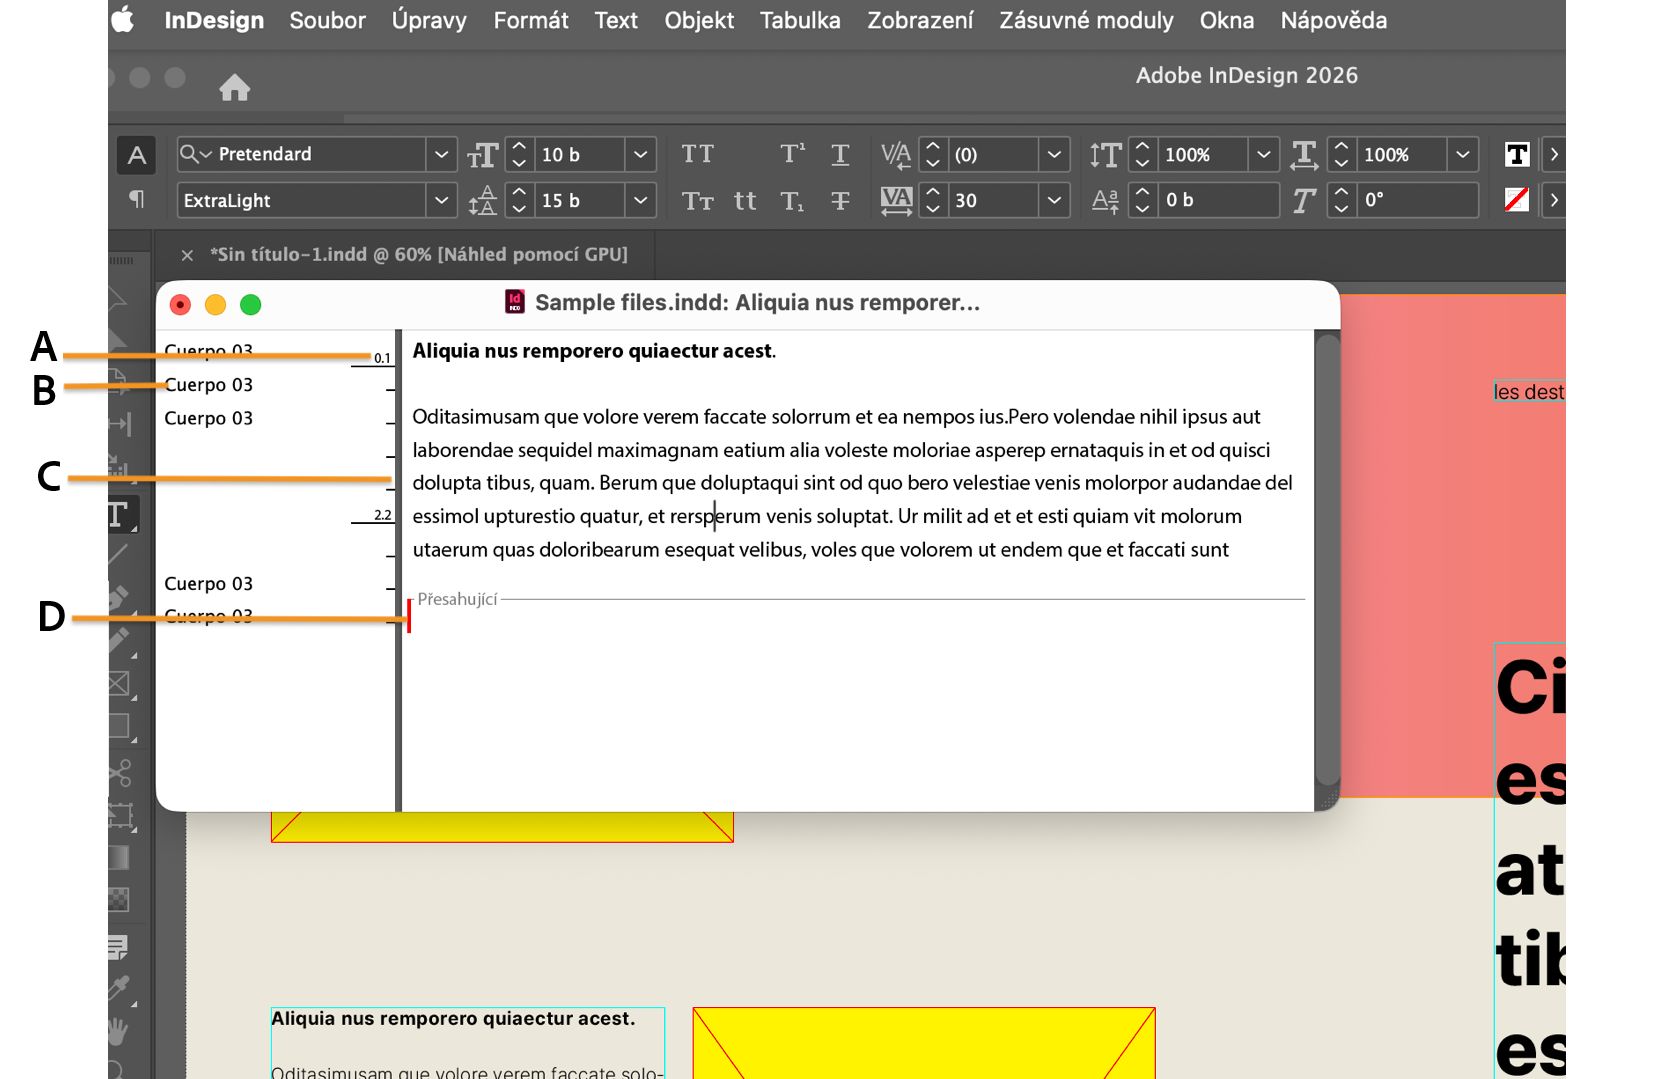Image resolution: width=1670 pixels, height=1079 pixels.
Task: Open the horizontal scale 100% dropdown
Action: click(1463, 155)
